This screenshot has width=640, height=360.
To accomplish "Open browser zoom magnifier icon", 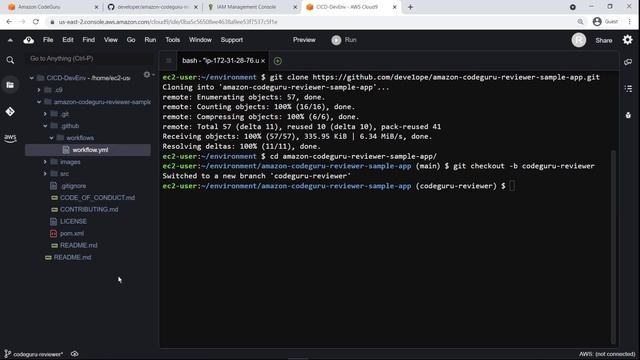I will click(x=580, y=22).
